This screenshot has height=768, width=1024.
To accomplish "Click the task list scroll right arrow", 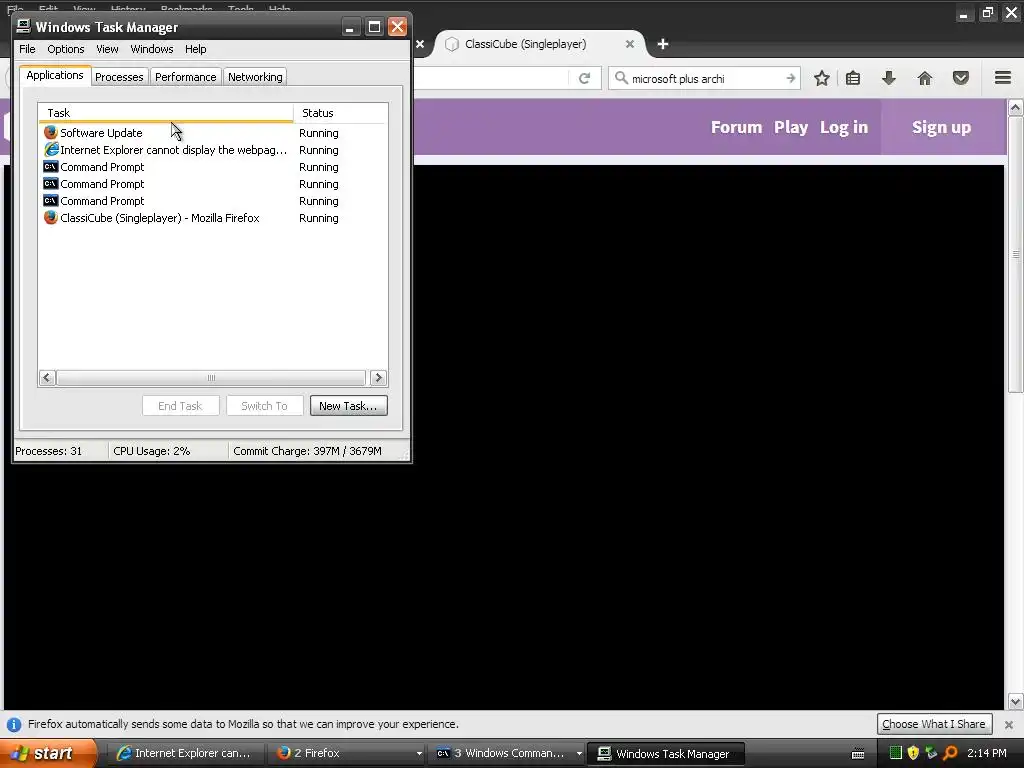I will [x=378, y=377].
